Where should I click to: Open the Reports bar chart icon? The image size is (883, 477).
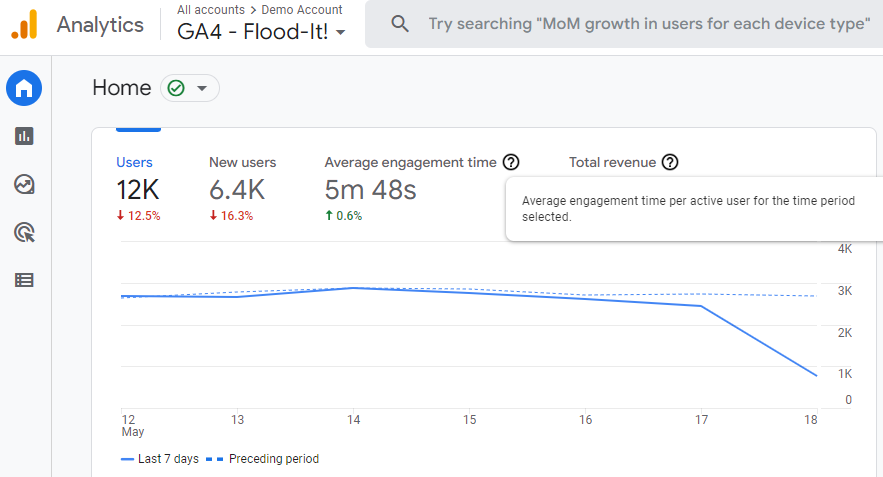[24, 136]
